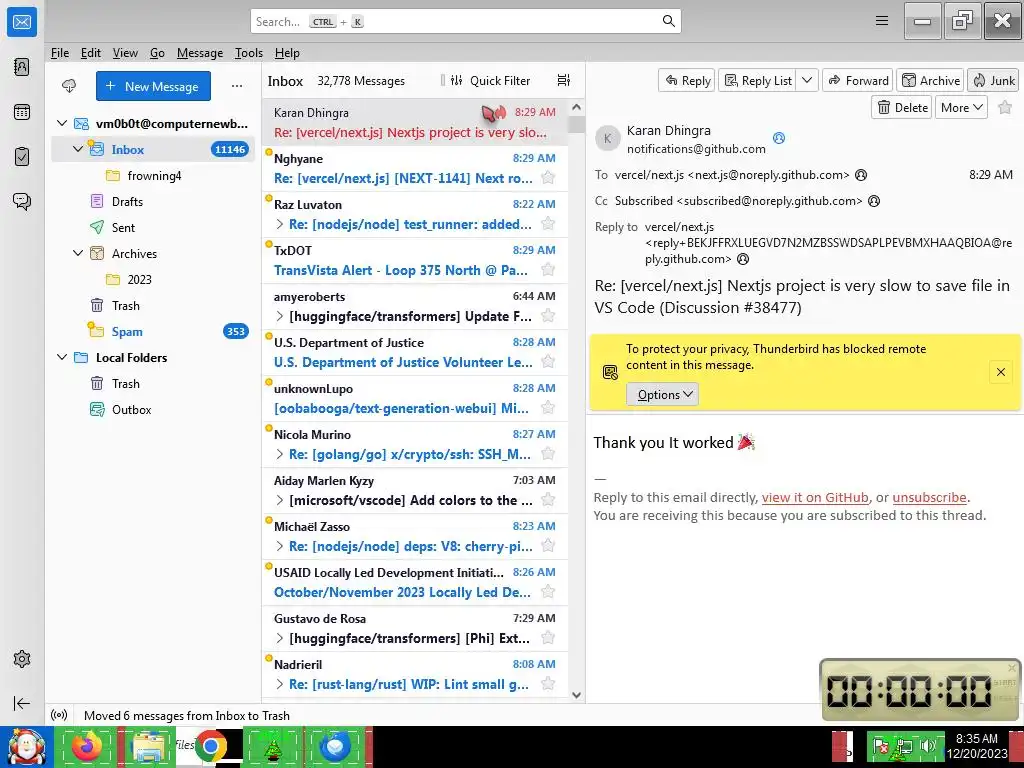Viewport: 1024px width, 768px height.
Task: Expand the Raz Luvaton thread
Action: coord(280,224)
